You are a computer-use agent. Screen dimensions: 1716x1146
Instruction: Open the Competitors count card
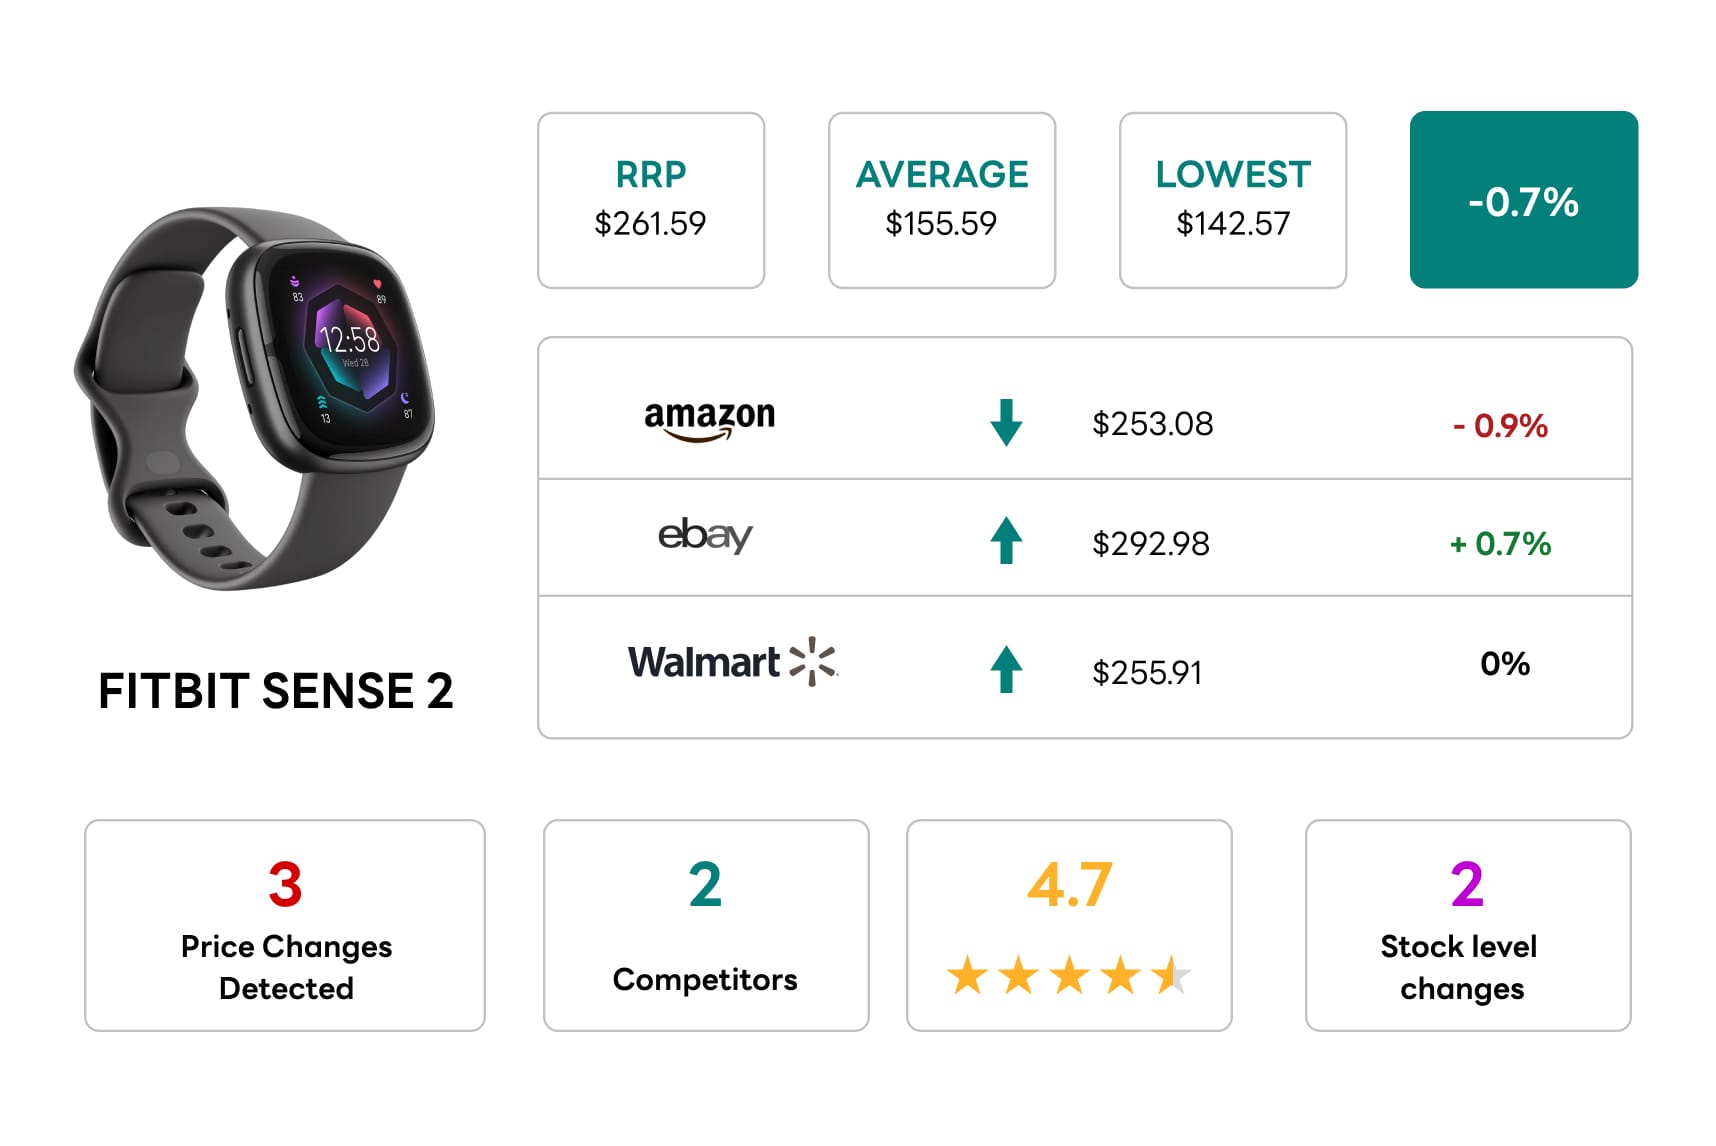click(706, 925)
